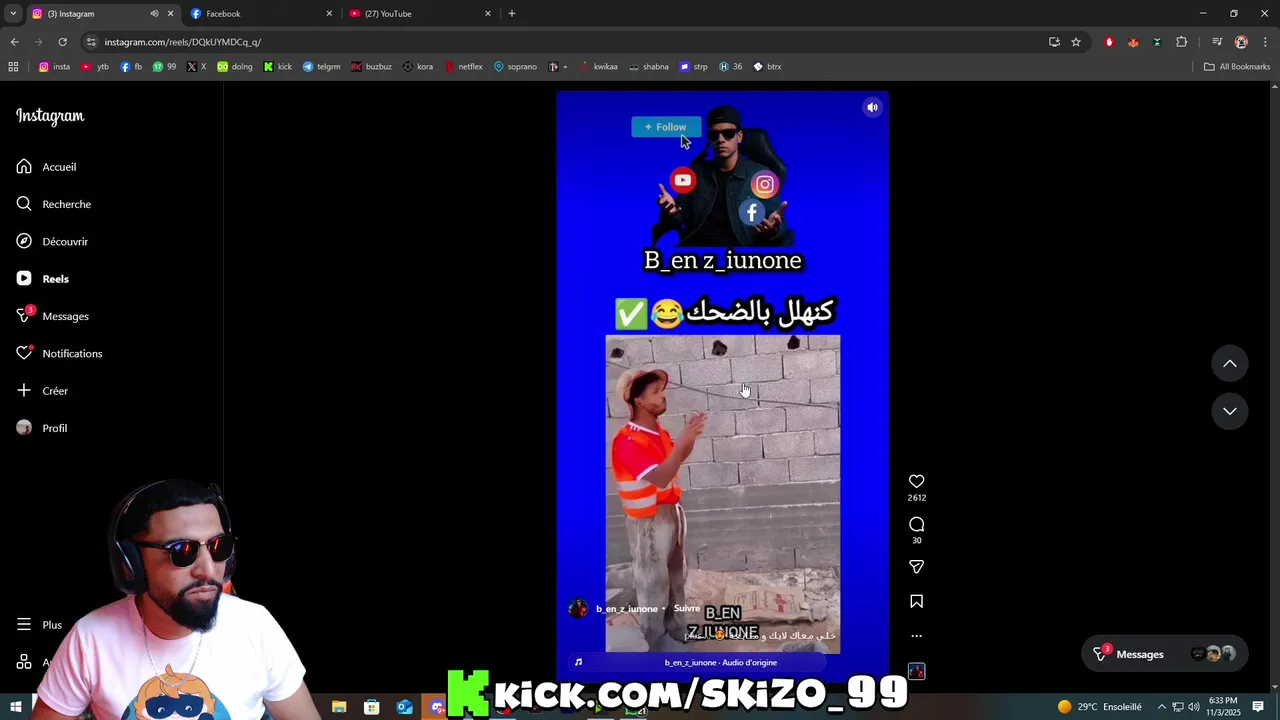Open the insta bookmark

coord(54,67)
